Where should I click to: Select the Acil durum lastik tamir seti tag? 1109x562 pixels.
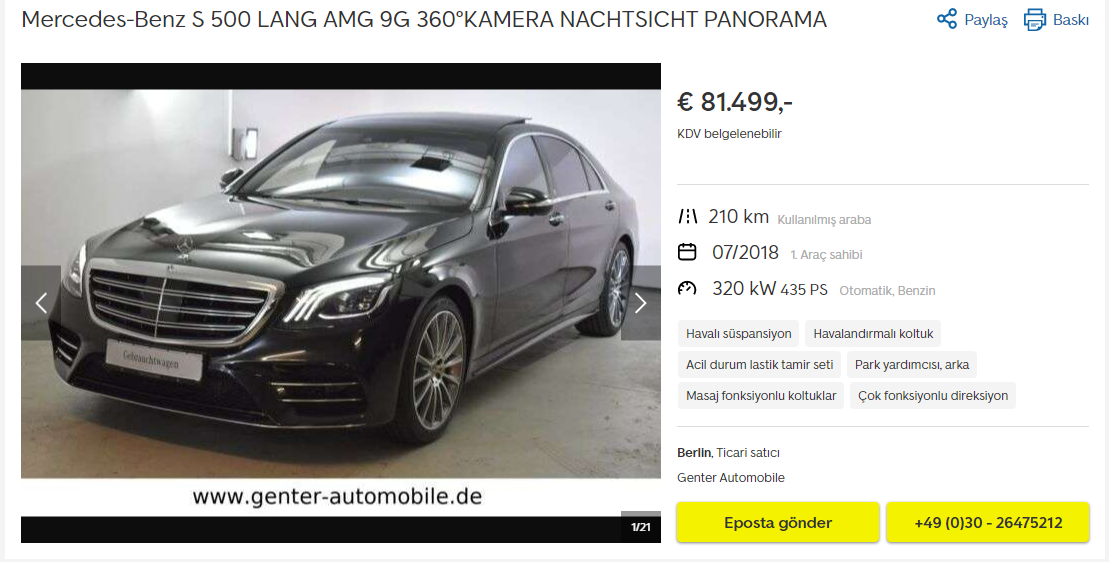[x=759, y=365]
